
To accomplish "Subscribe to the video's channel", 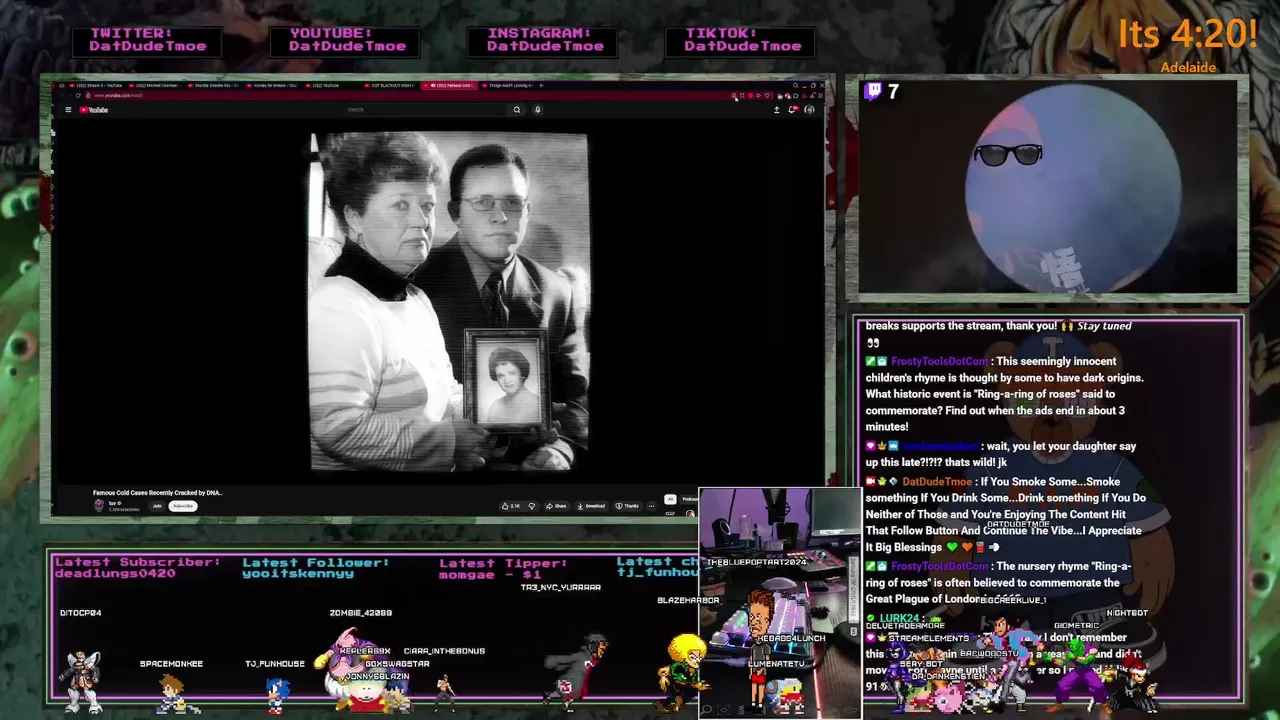I will click(x=183, y=506).
